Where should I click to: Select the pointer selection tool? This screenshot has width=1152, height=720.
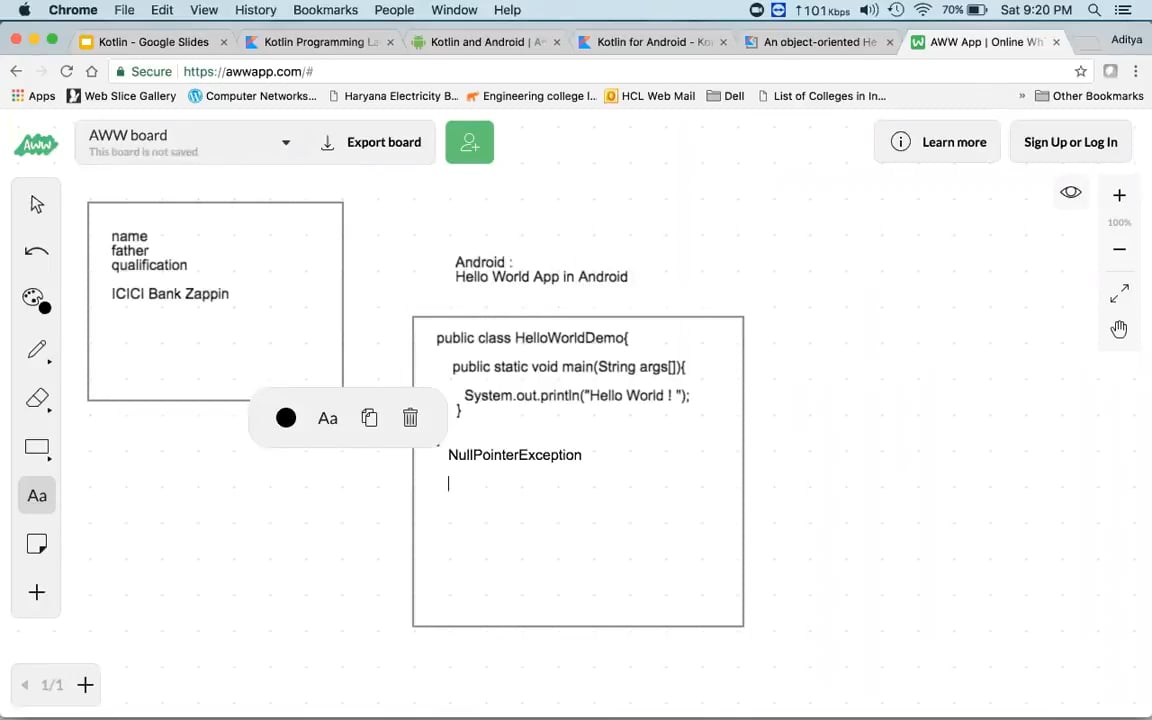[37, 204]
